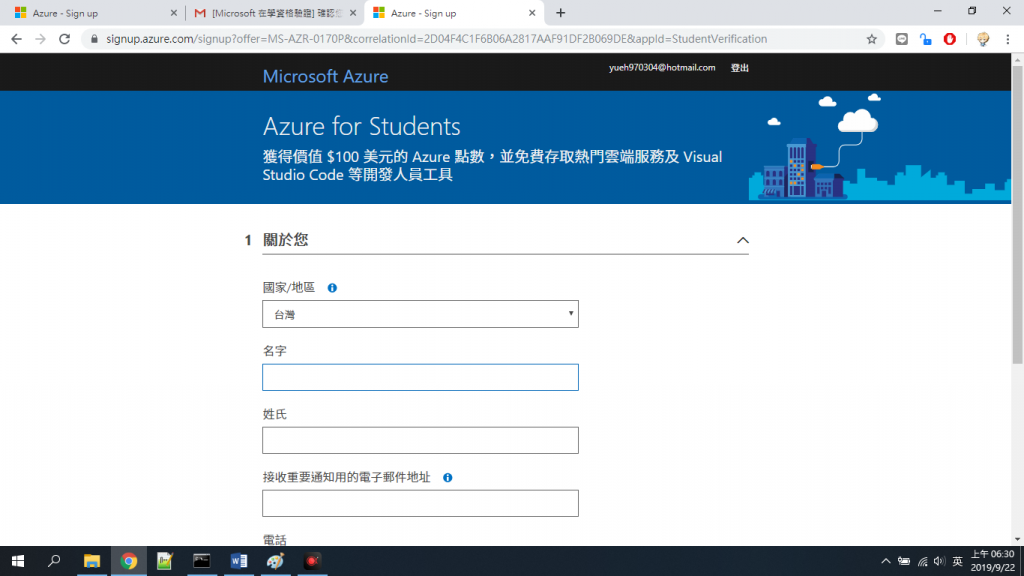The height and width of the screenshot is (576, 1024).
Task: Switch to the first Azure - Sign up tab
Action: (89, 13)
